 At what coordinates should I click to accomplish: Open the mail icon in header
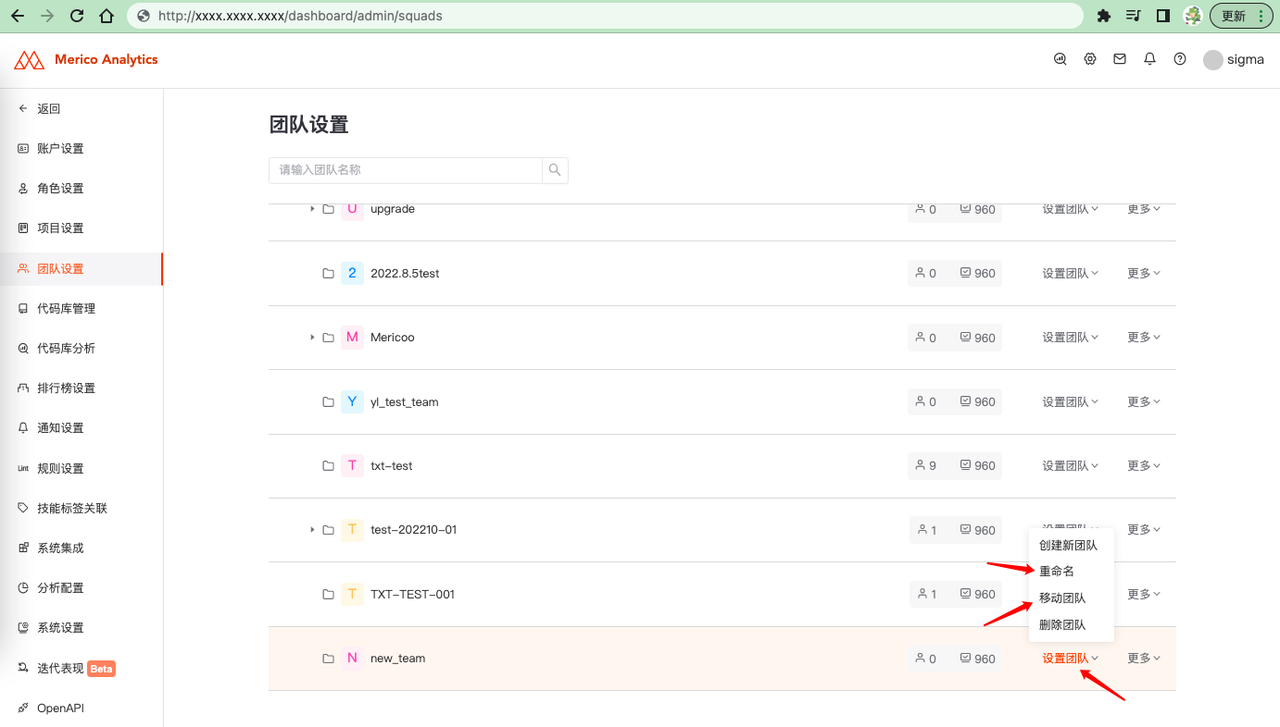click(1120, 59)
